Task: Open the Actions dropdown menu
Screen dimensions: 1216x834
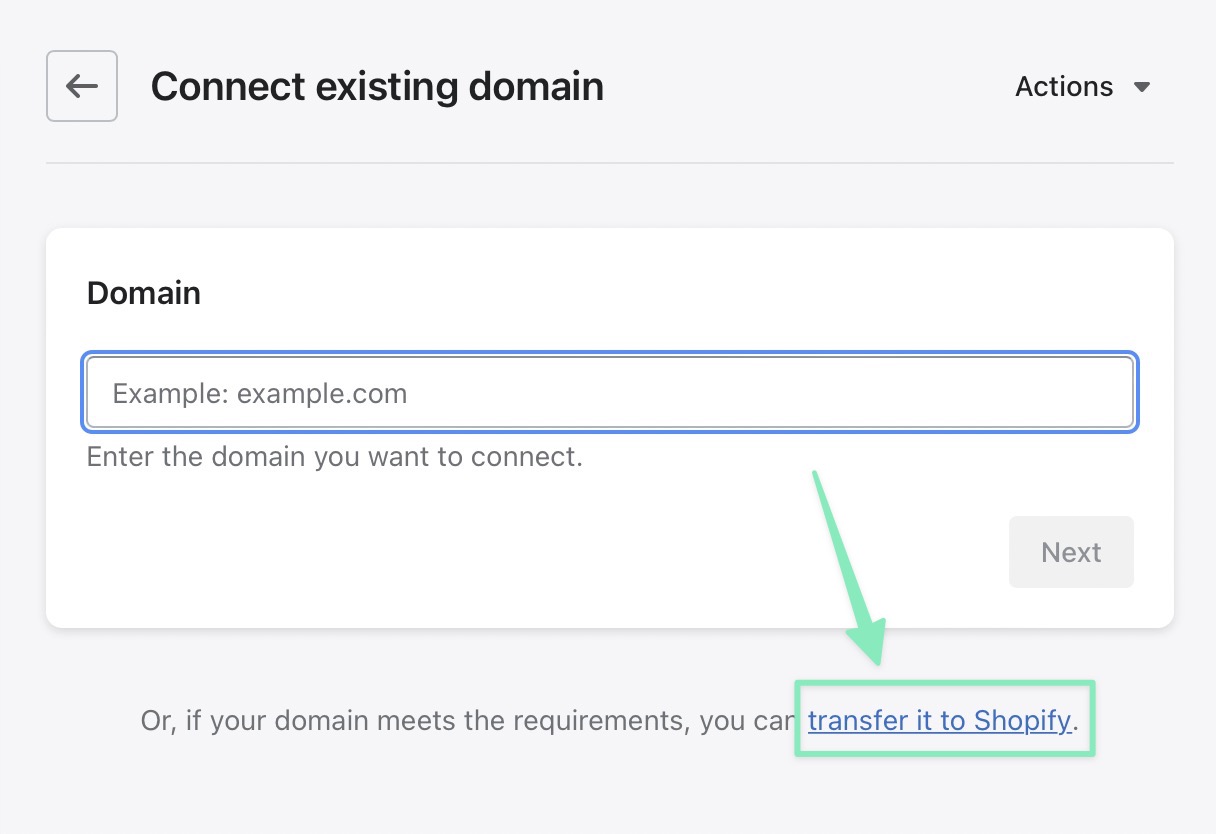Action: click(1064, 87)
